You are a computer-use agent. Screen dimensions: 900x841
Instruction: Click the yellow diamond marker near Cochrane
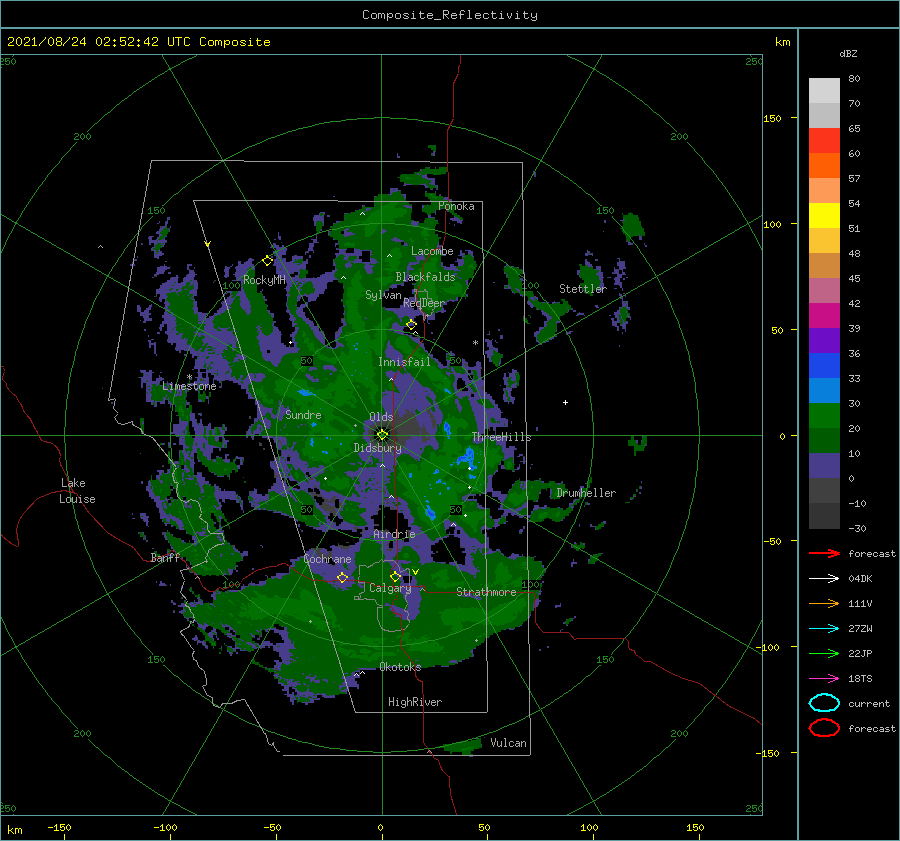(x=342, y=577)
